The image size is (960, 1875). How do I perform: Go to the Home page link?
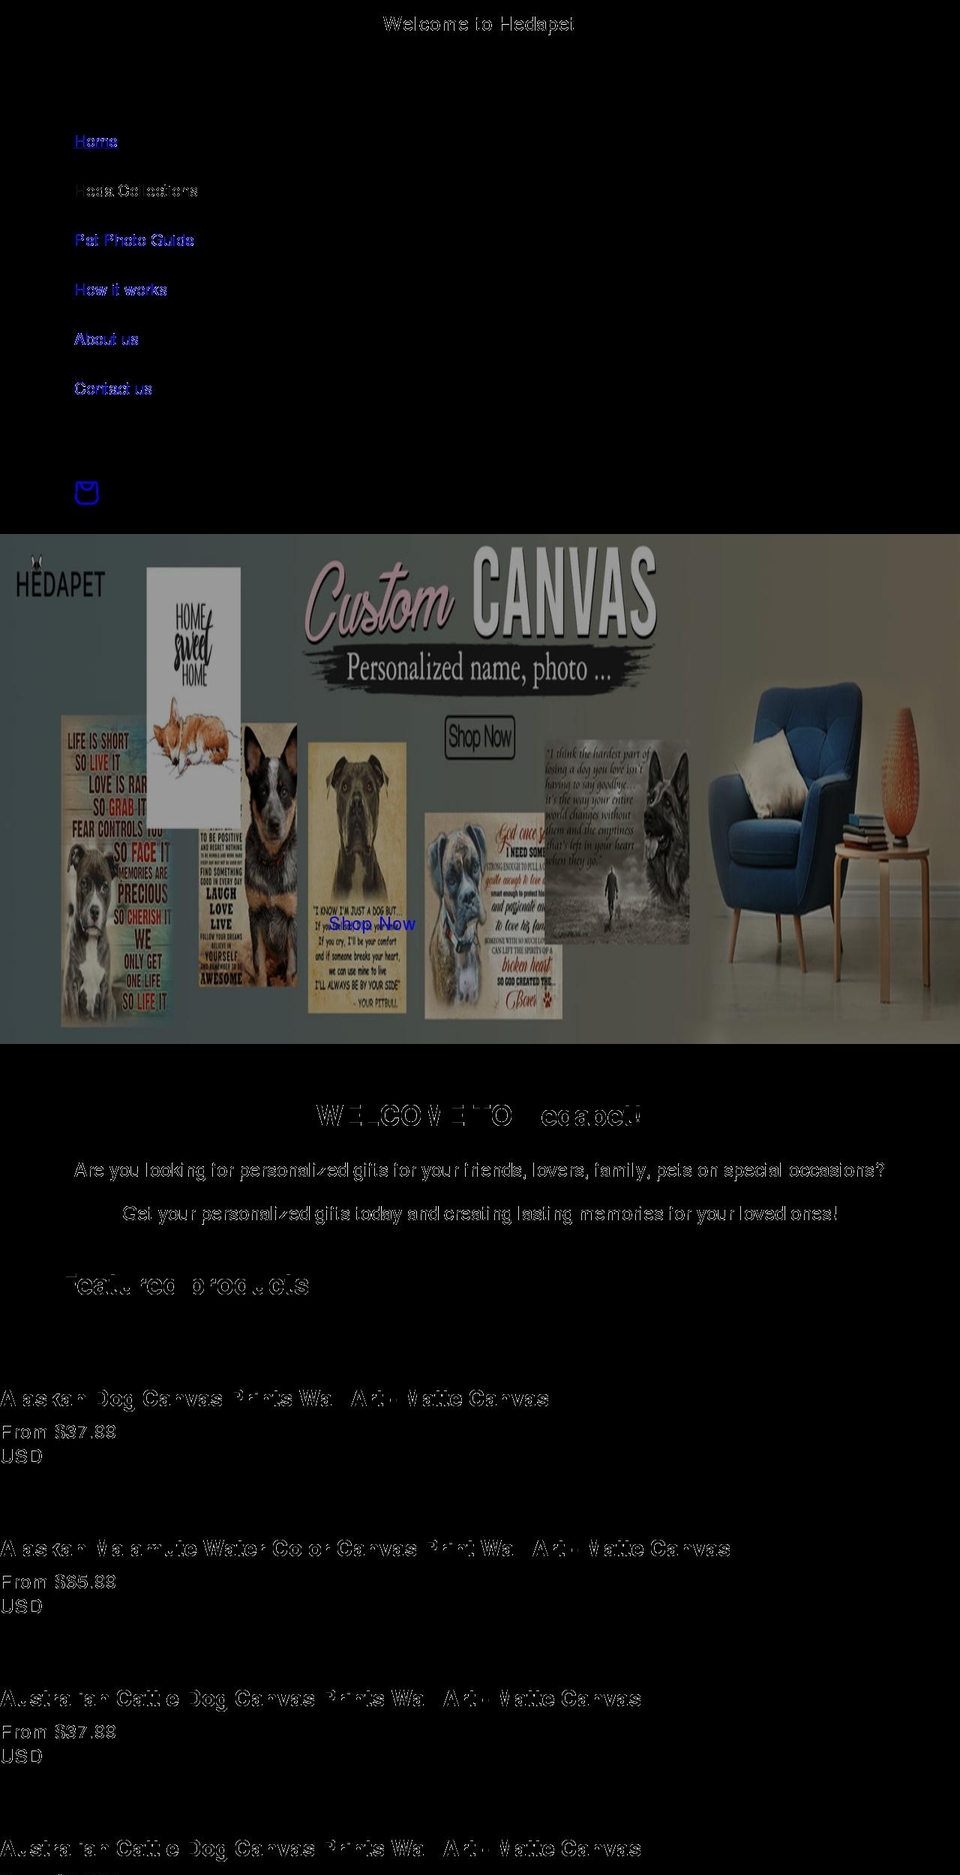click(96, 141)
